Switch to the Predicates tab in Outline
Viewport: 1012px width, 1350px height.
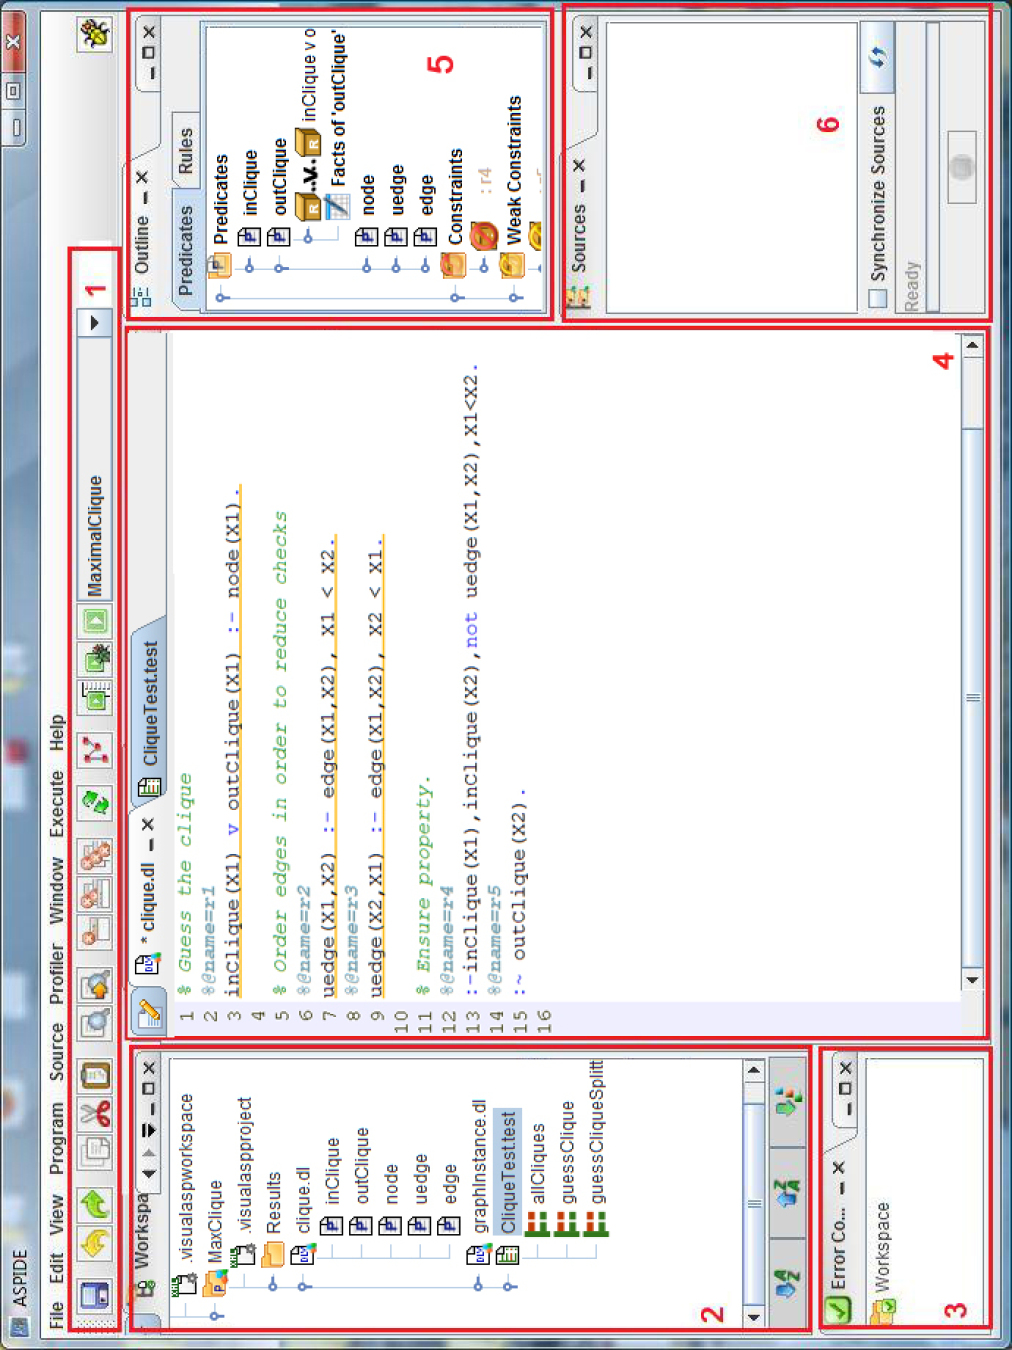point(186,251)
